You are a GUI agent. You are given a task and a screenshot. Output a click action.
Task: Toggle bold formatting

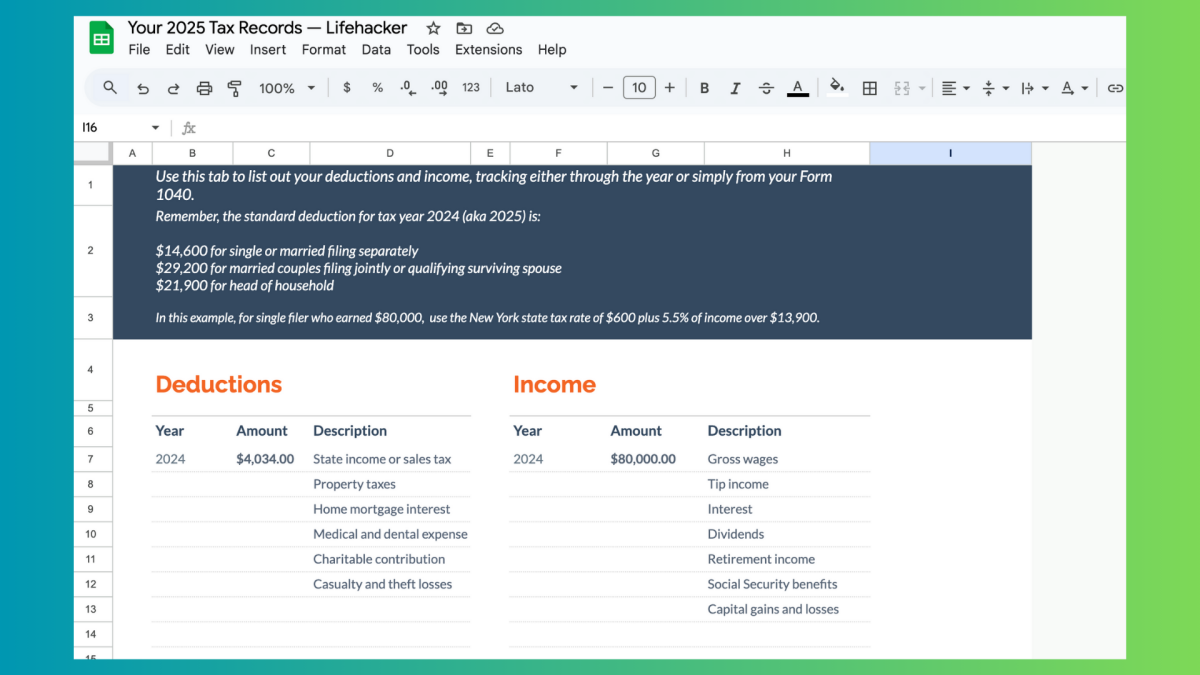(704, 88)
